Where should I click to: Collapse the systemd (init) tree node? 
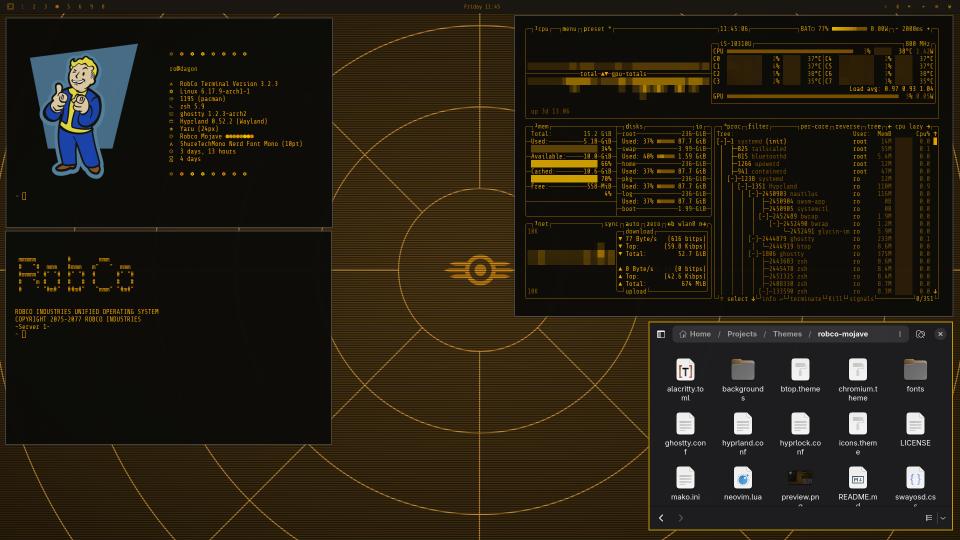(x=721, y=141)
